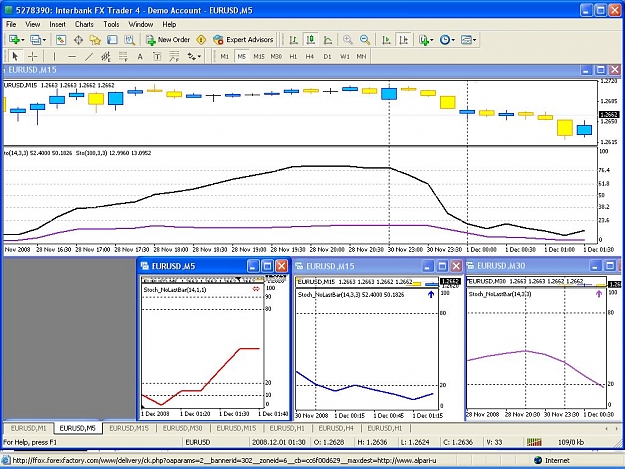The width and height of the screenshot is (625, 469).
Task: Select the H4 timeframe button
Action: (310, 57)
